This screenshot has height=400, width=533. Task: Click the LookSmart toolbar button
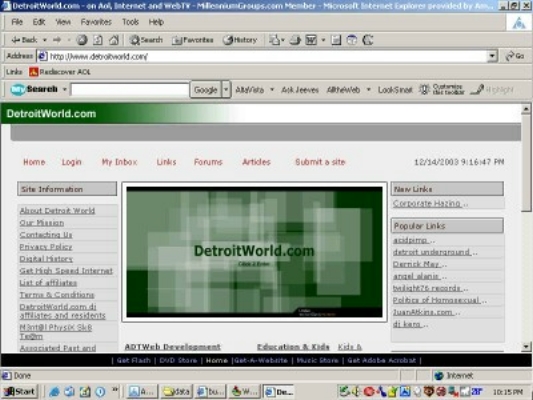(x=395, y=90)
